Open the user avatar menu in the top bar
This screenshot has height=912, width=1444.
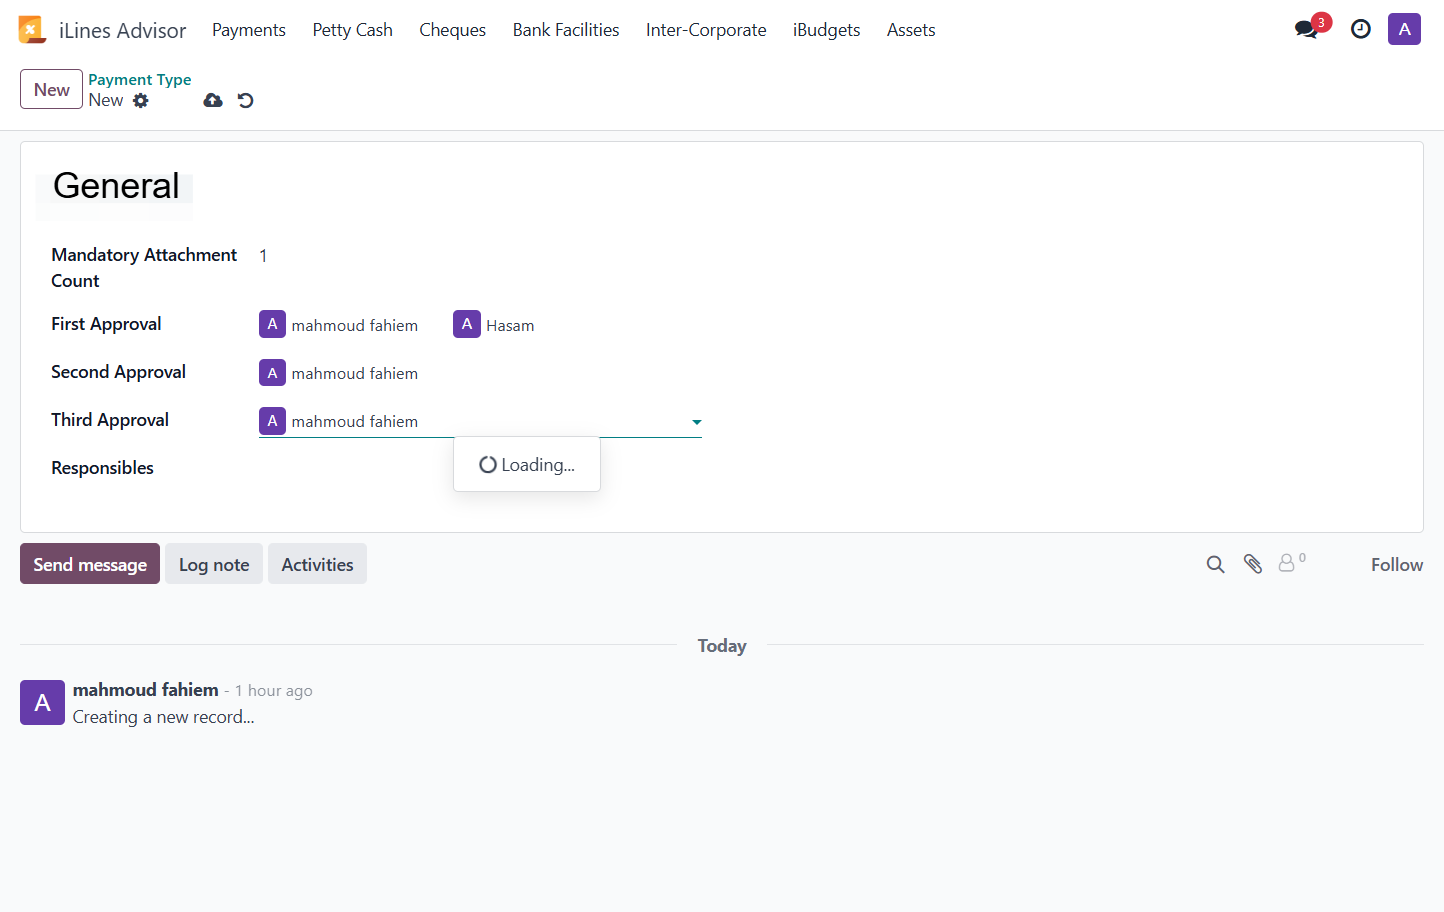point(1404,29)
